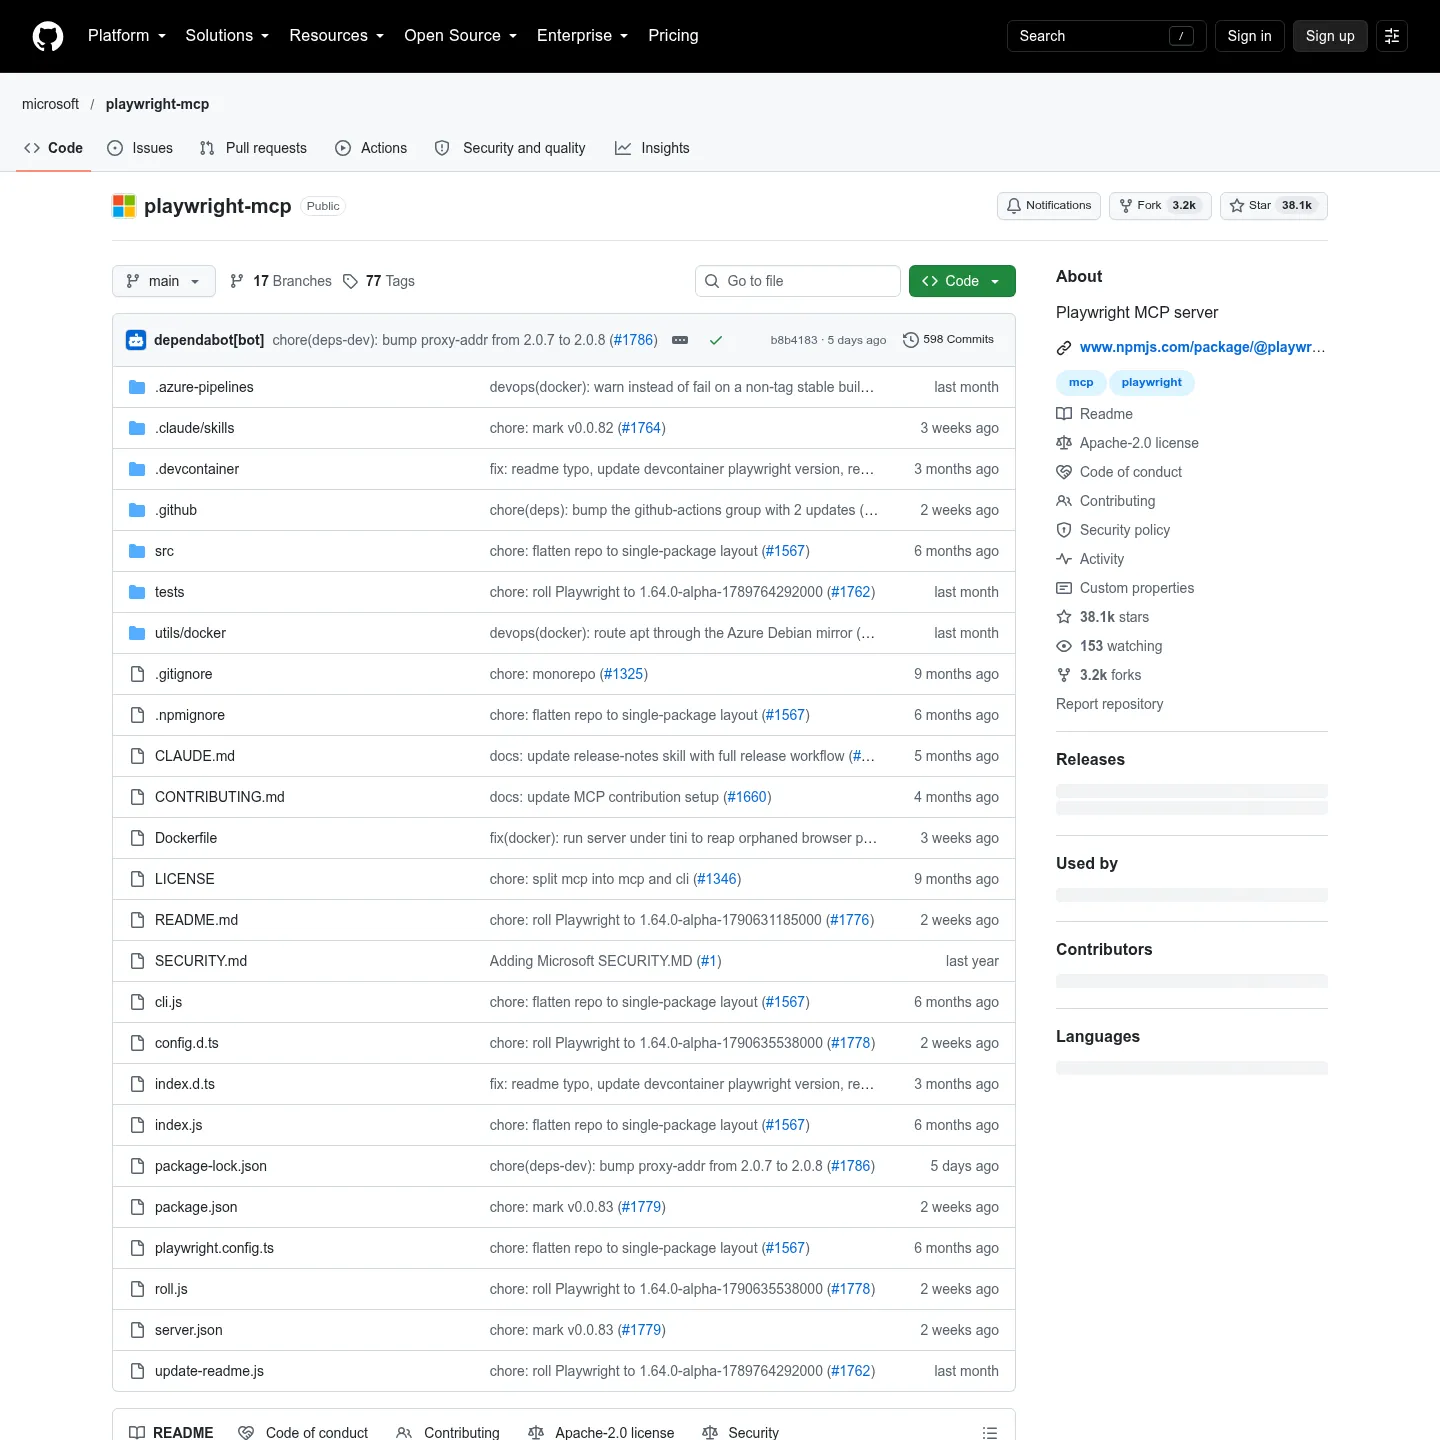
Task: Click the link icon beside npmjs URL
Action: pos(1064,348)
